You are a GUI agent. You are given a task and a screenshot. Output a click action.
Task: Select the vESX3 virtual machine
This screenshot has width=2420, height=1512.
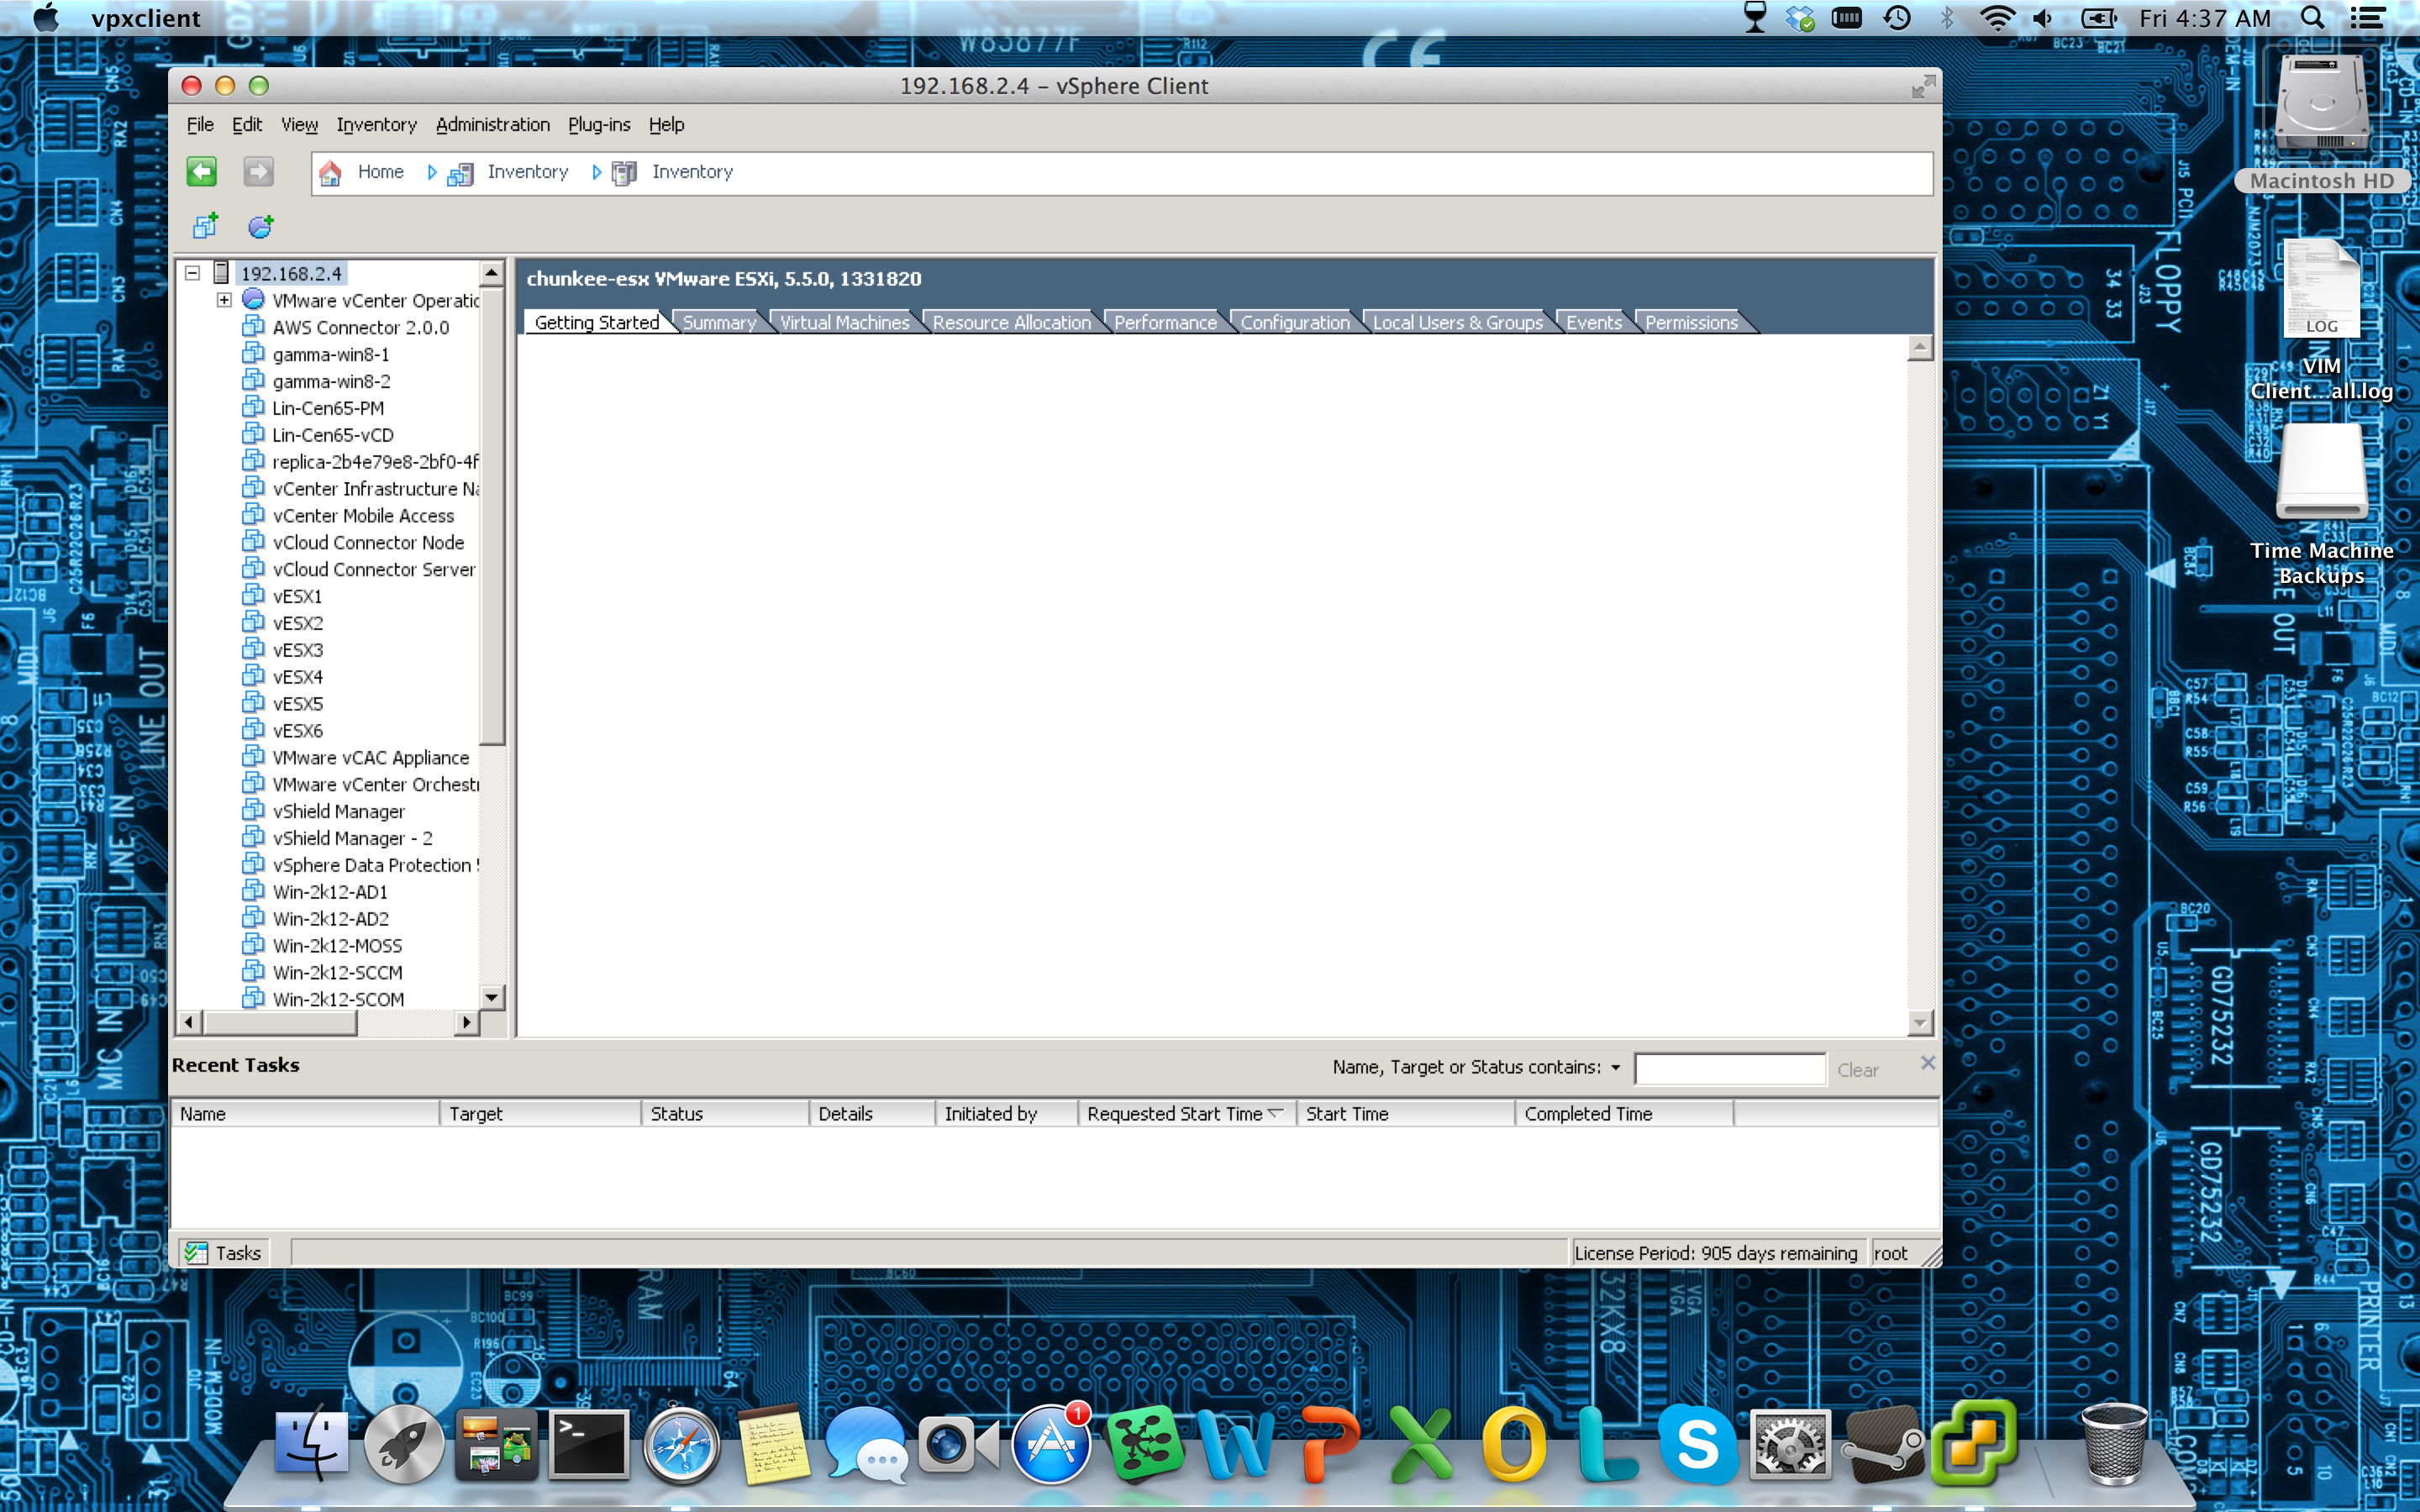(297, 650)
